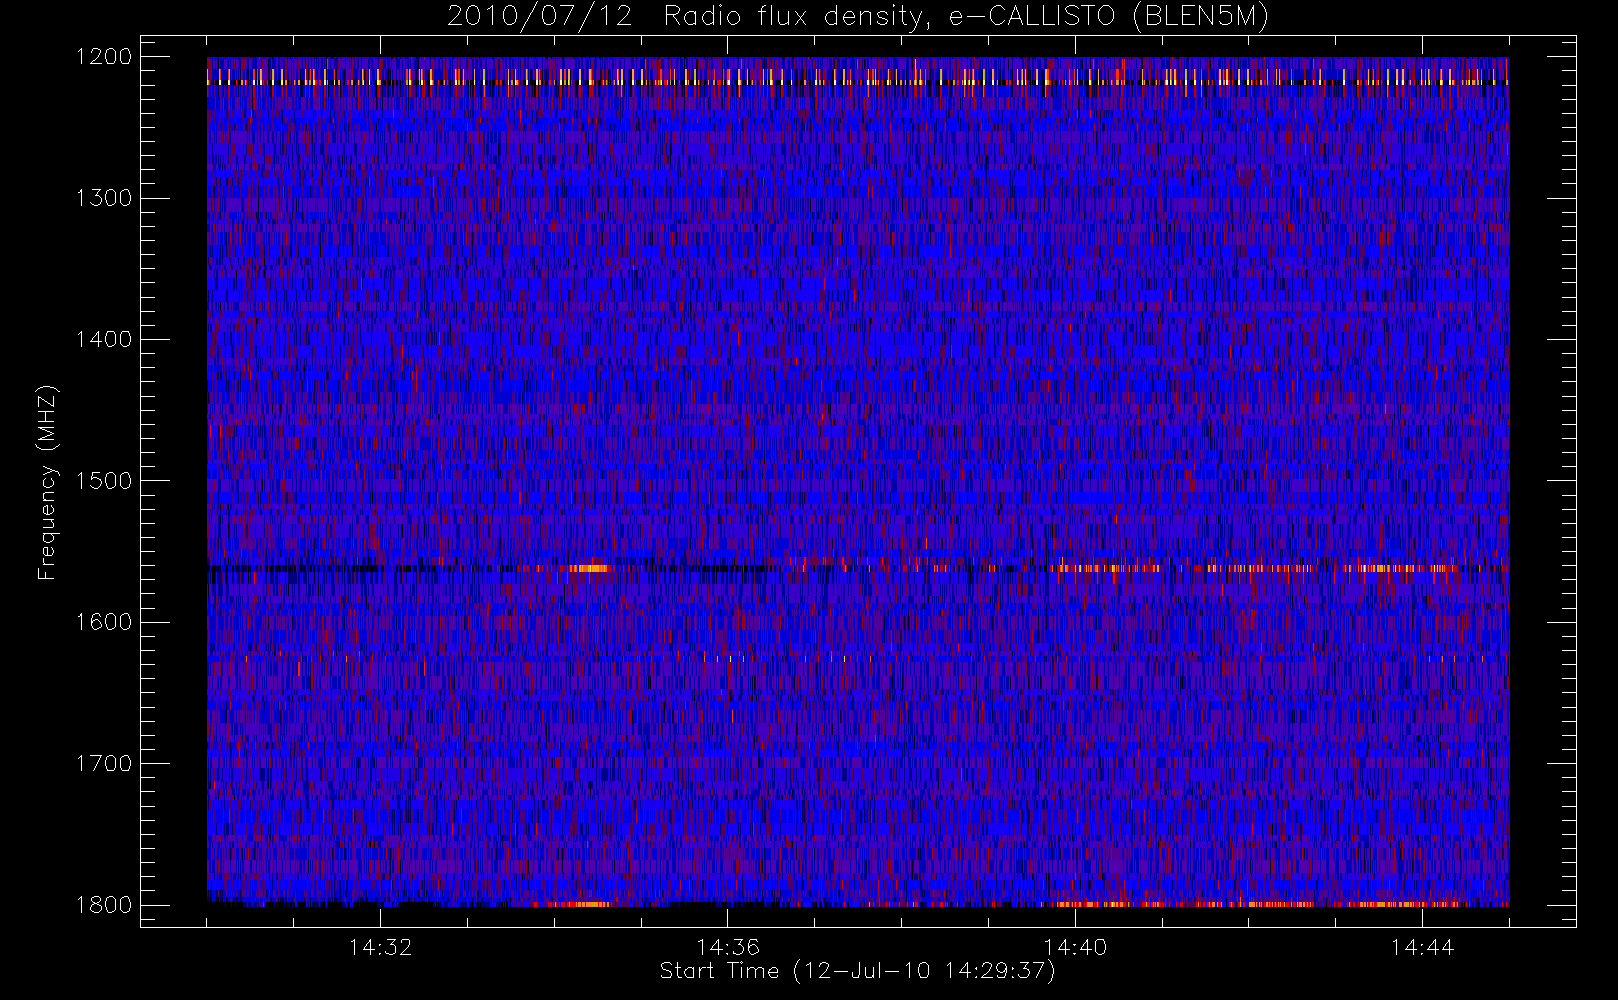This screenshot has width=1618, height=1000.
Task: Click the 14:40 time tick label
Action: [1075, 947]
